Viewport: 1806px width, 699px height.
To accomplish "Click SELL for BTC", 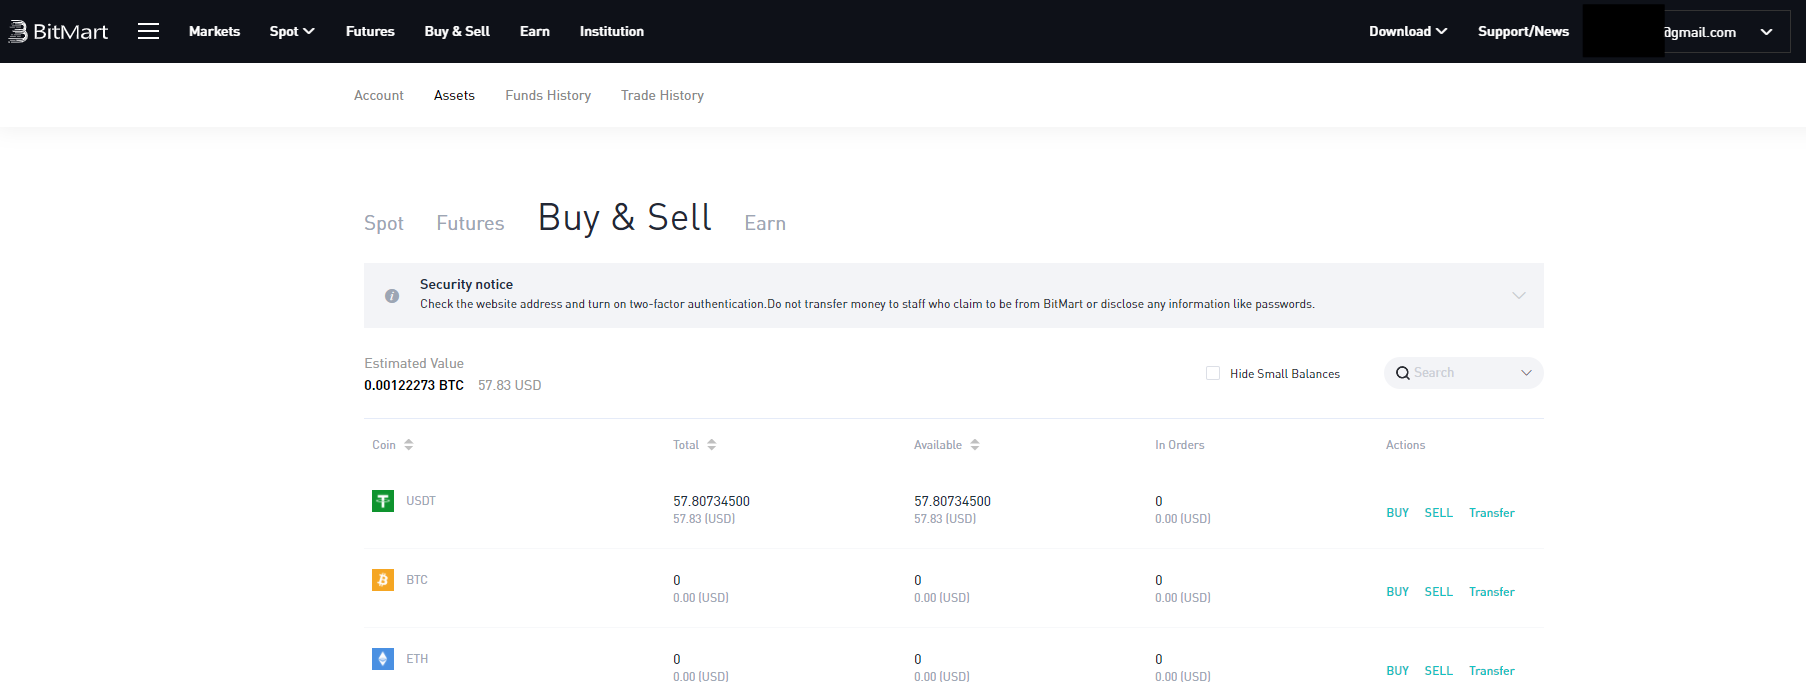I will point(1439,592).
